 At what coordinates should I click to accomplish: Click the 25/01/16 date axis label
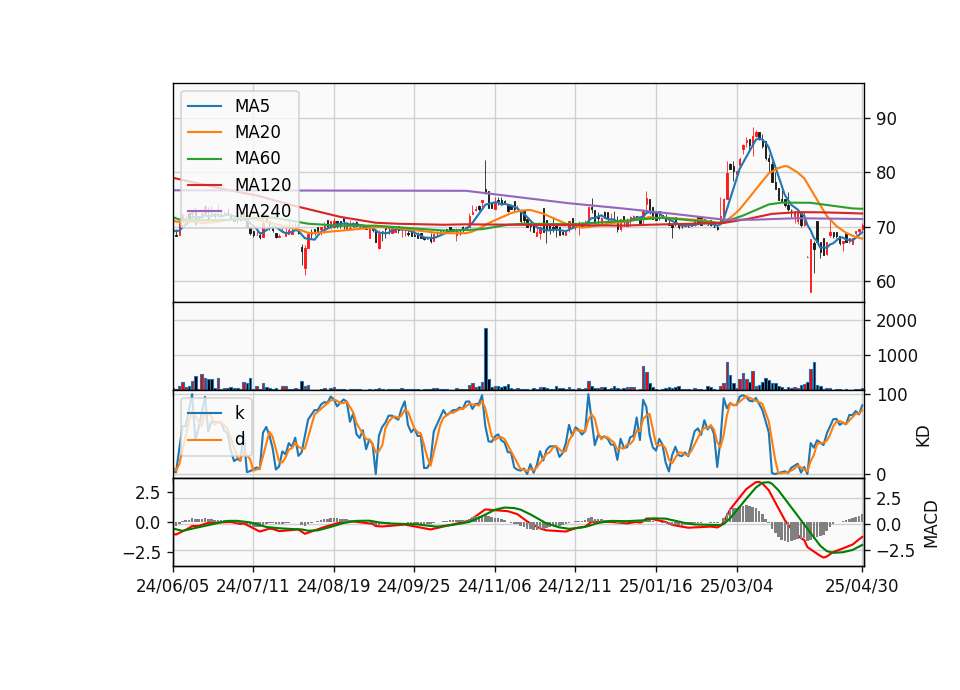(656, 587)
